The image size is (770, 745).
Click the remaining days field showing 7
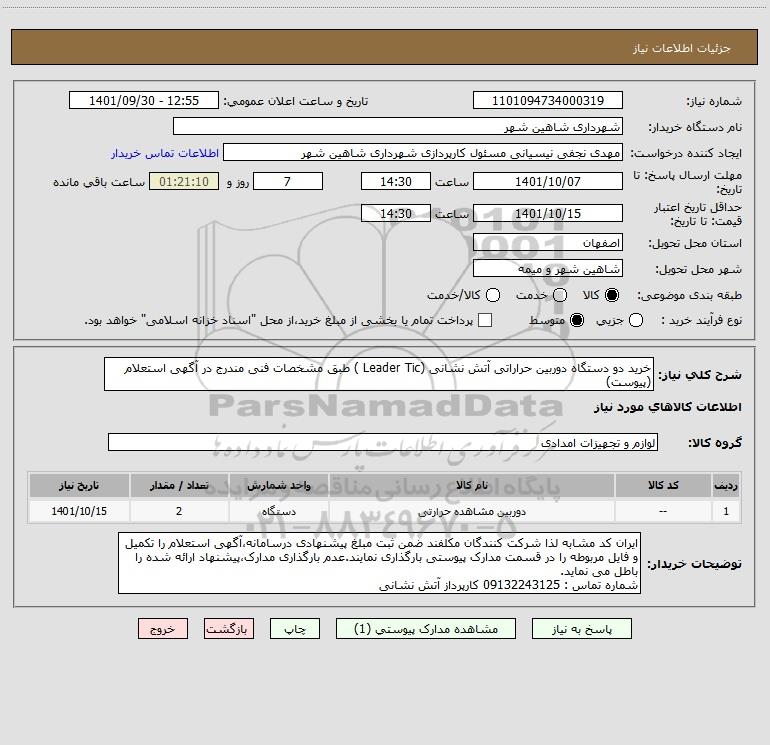pos(288,181)
